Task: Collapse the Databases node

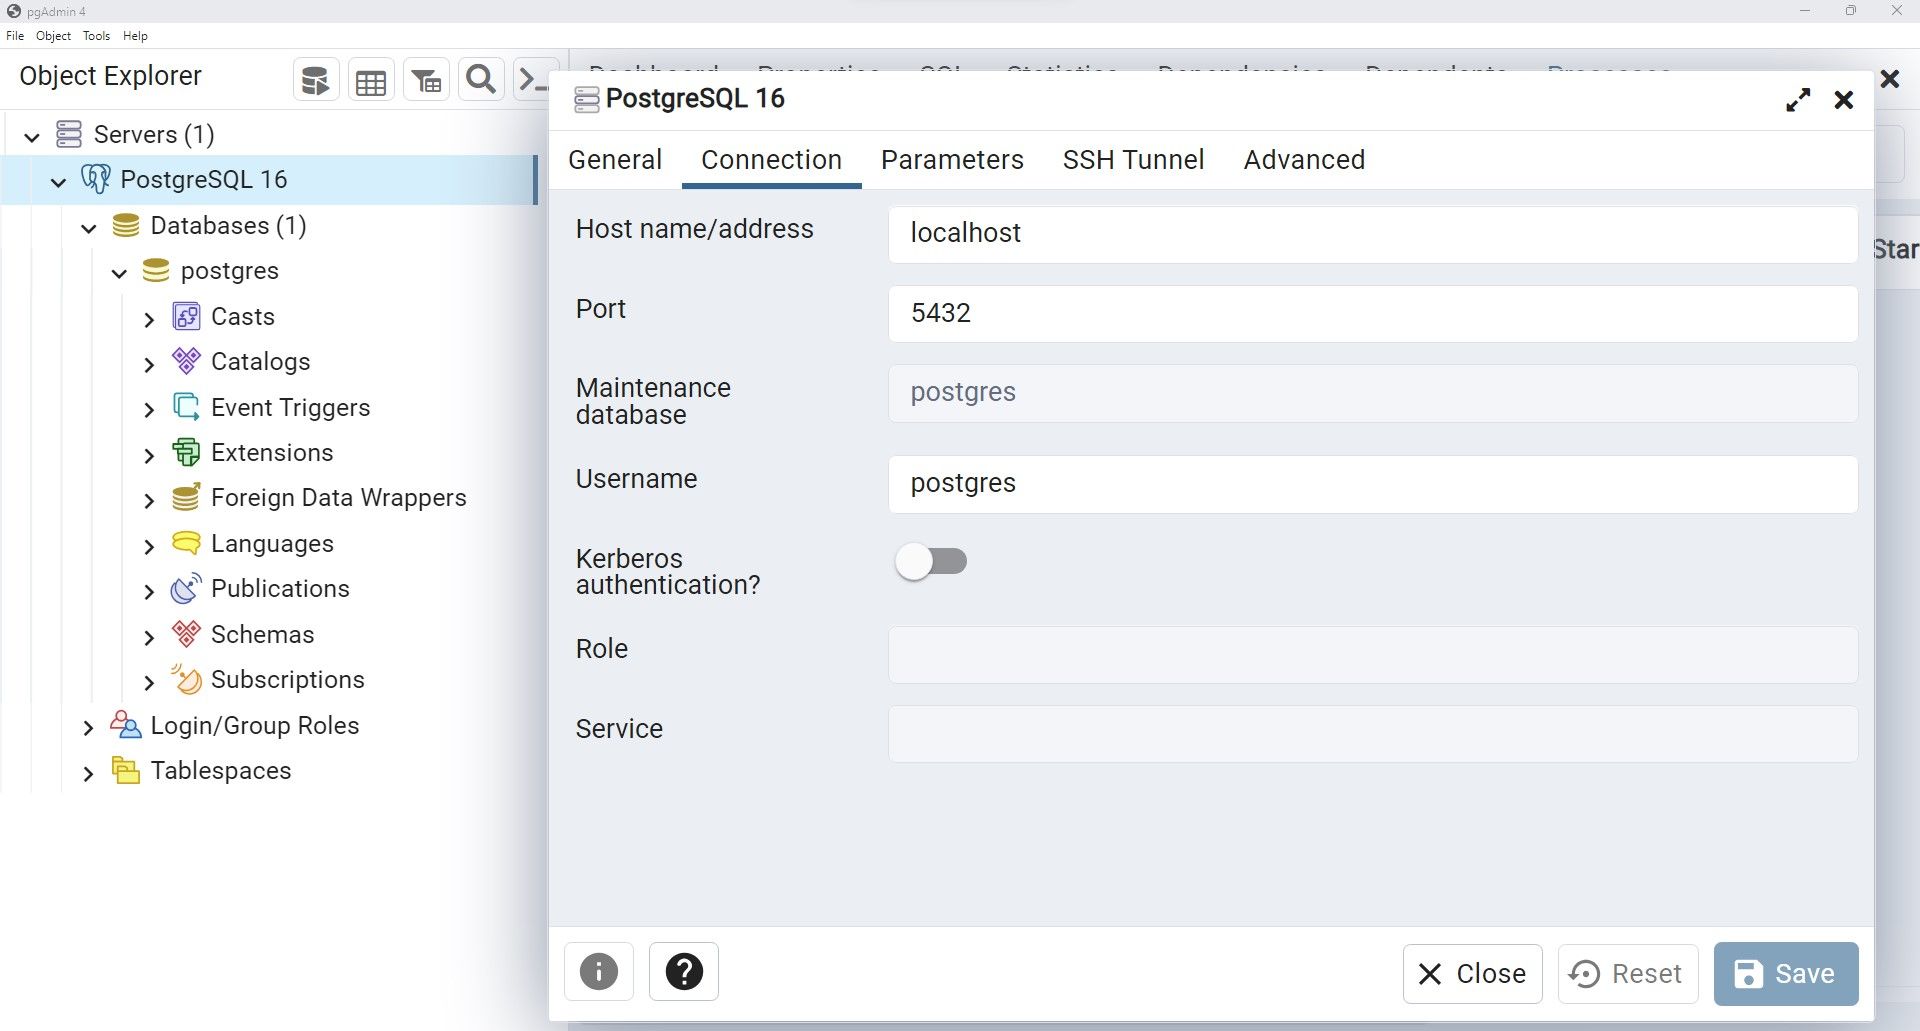Action: tap(88, 228)
